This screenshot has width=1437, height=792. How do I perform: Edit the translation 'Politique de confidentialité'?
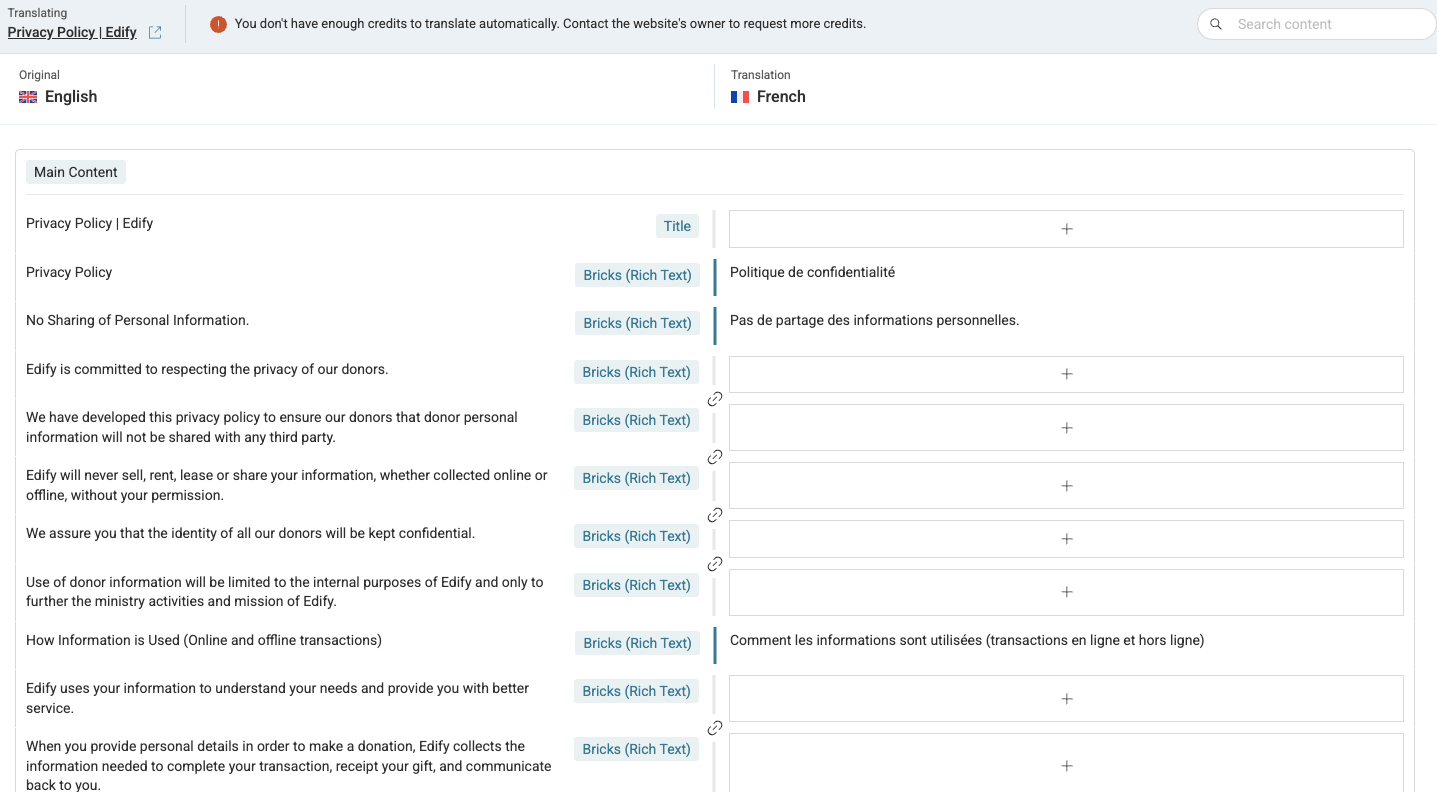pyautogui.click(x=812, y=272)
